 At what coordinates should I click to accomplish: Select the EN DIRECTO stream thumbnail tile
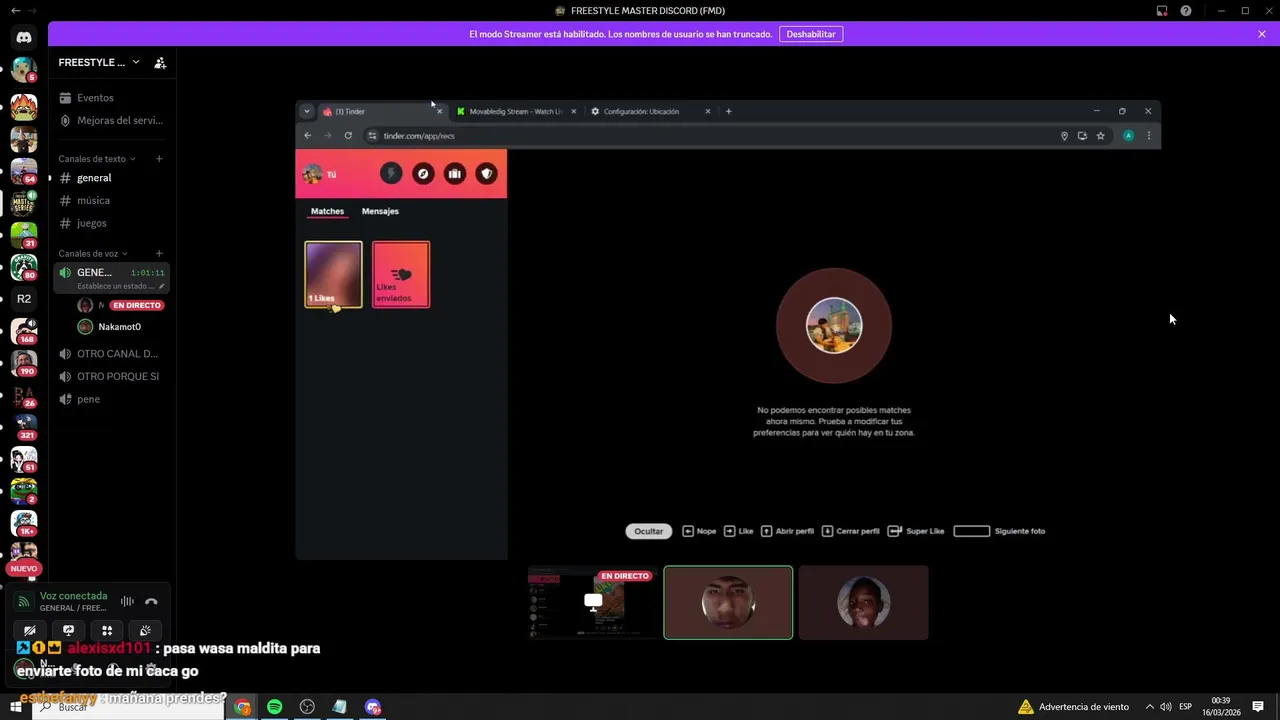[x=592, y=603]
